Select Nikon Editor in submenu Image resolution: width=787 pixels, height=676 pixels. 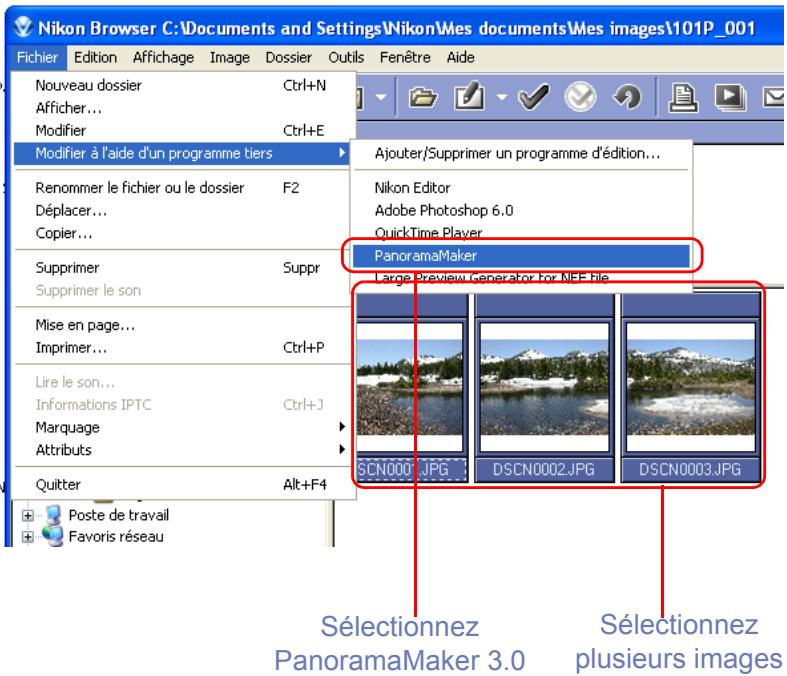(x=521, y=188)
